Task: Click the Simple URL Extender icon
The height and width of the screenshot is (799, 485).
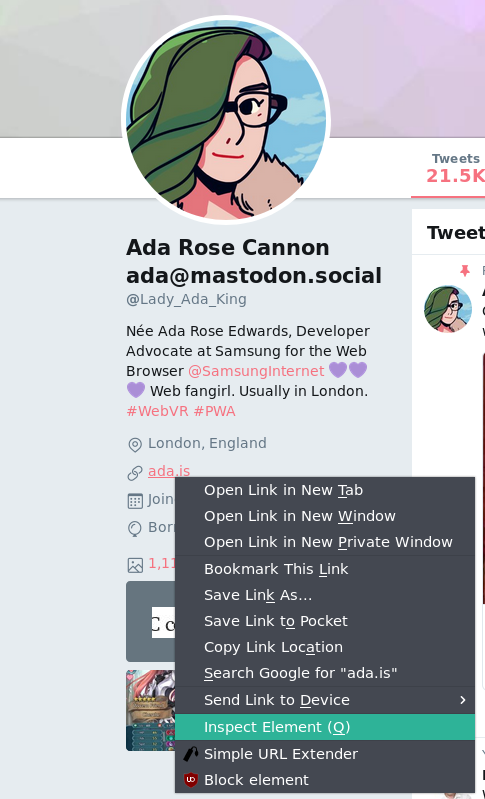Action: point(191,754)
